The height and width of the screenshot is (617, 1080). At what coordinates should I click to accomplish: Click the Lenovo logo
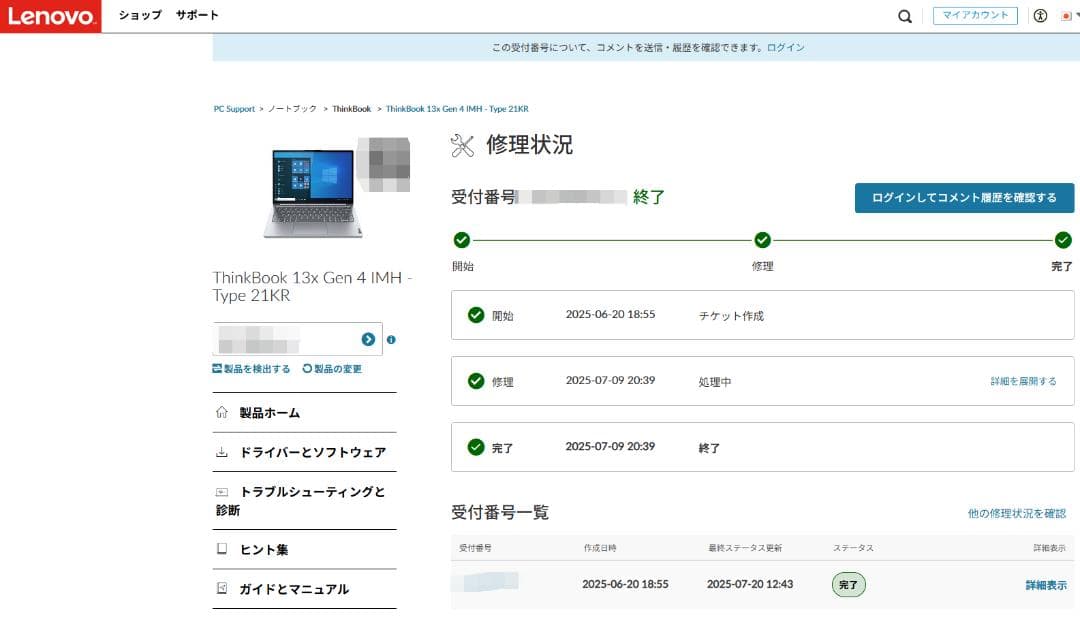pos(51,16)
